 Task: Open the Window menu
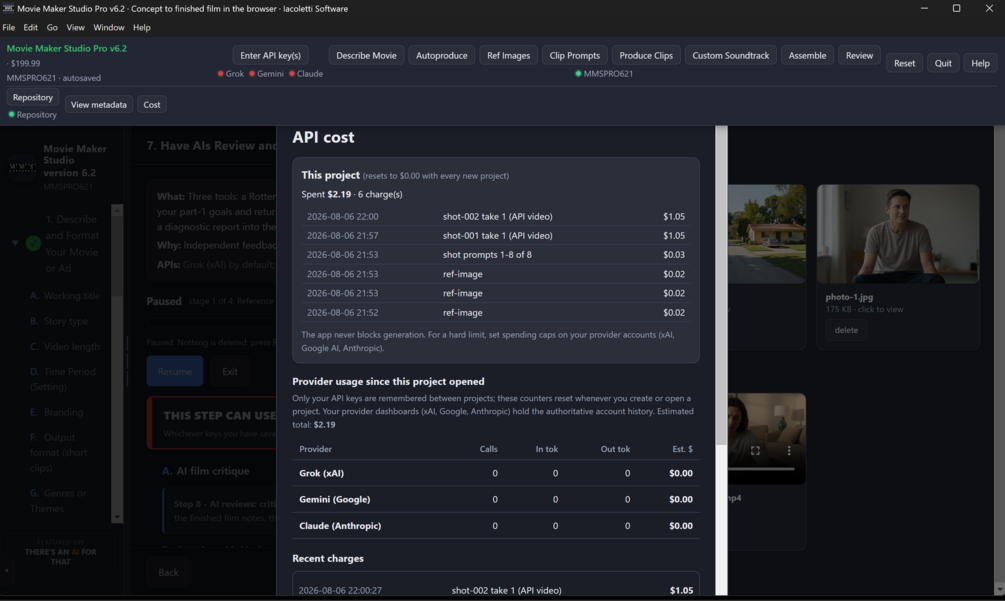(108, 28)
